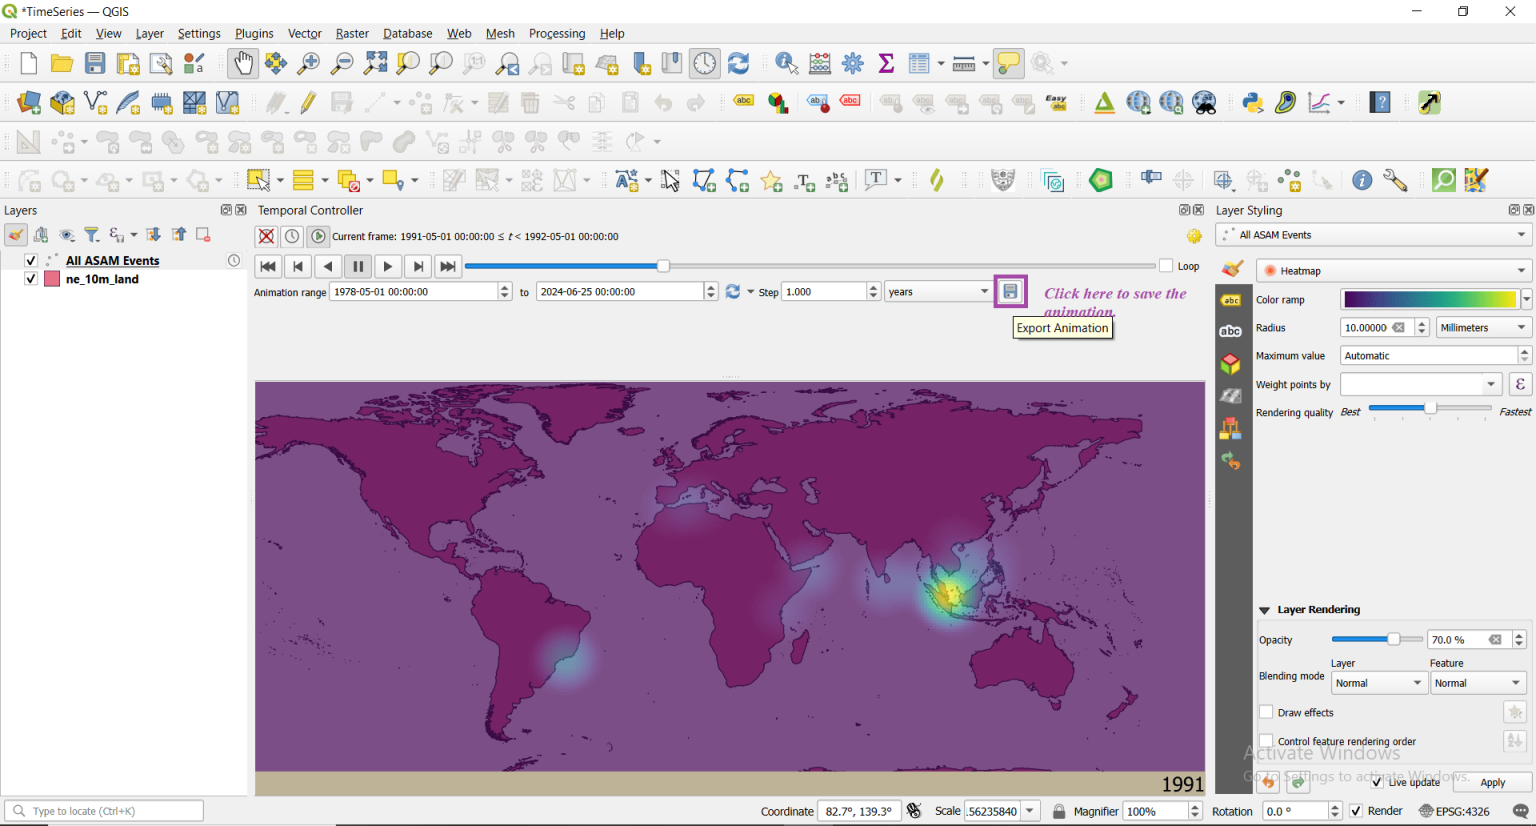Hide the ne_10m_land layer
Image resolution: width=1536 pixels, height=826 pixels.
[x=31, y=279]
